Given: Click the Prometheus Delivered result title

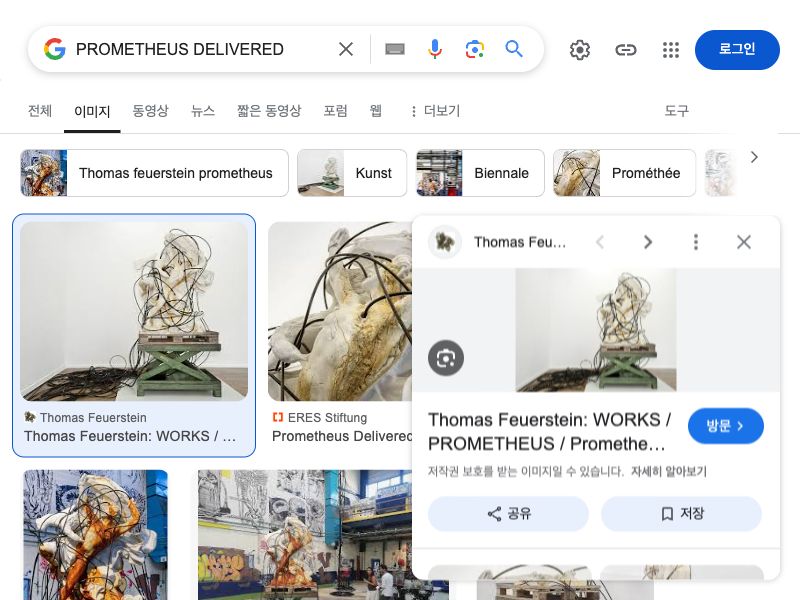Looking at the screenshot, I should [342, 436].
